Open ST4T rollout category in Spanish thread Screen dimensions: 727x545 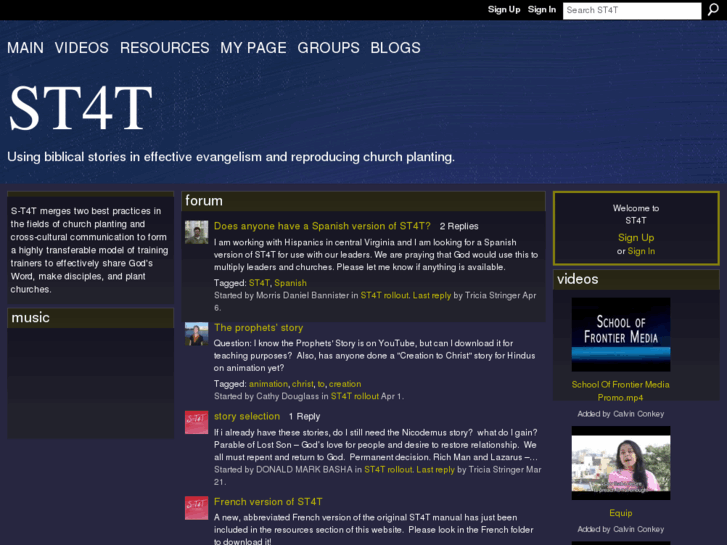pos(385,295)
